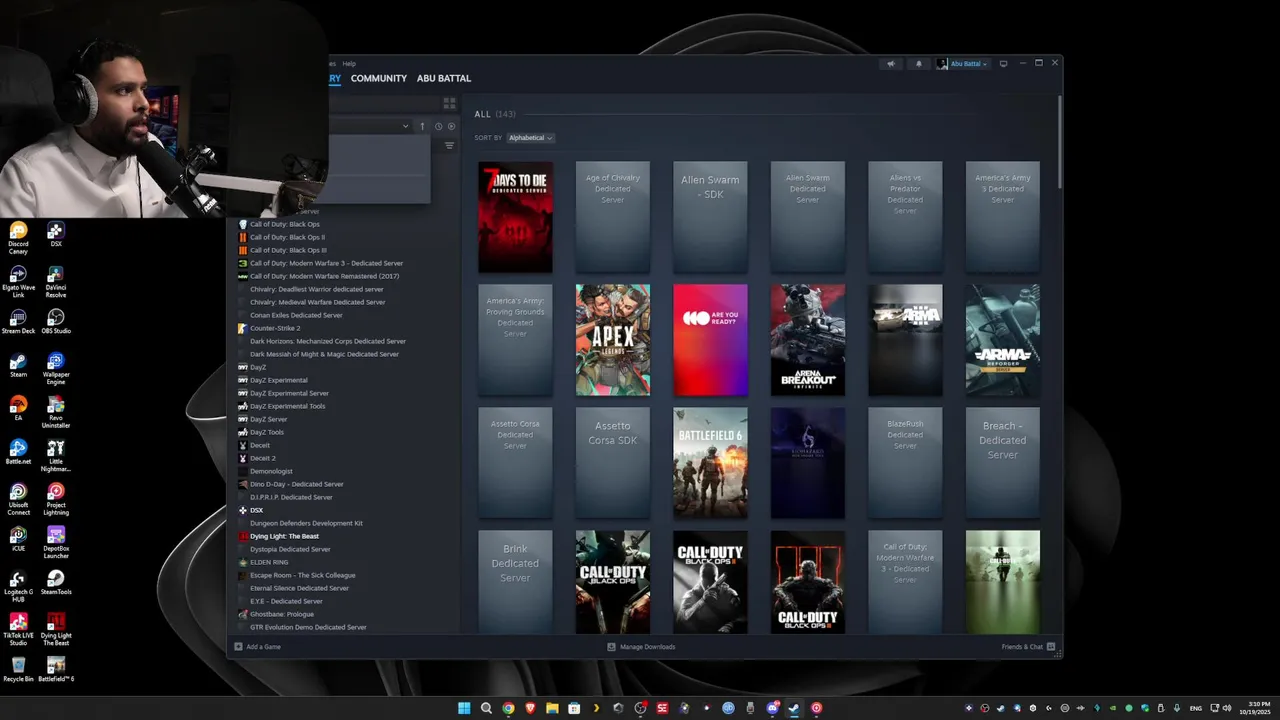The image size is (1280, 720).
Task: Open EA app desktop shortcut
Action: tap(18, 409)
